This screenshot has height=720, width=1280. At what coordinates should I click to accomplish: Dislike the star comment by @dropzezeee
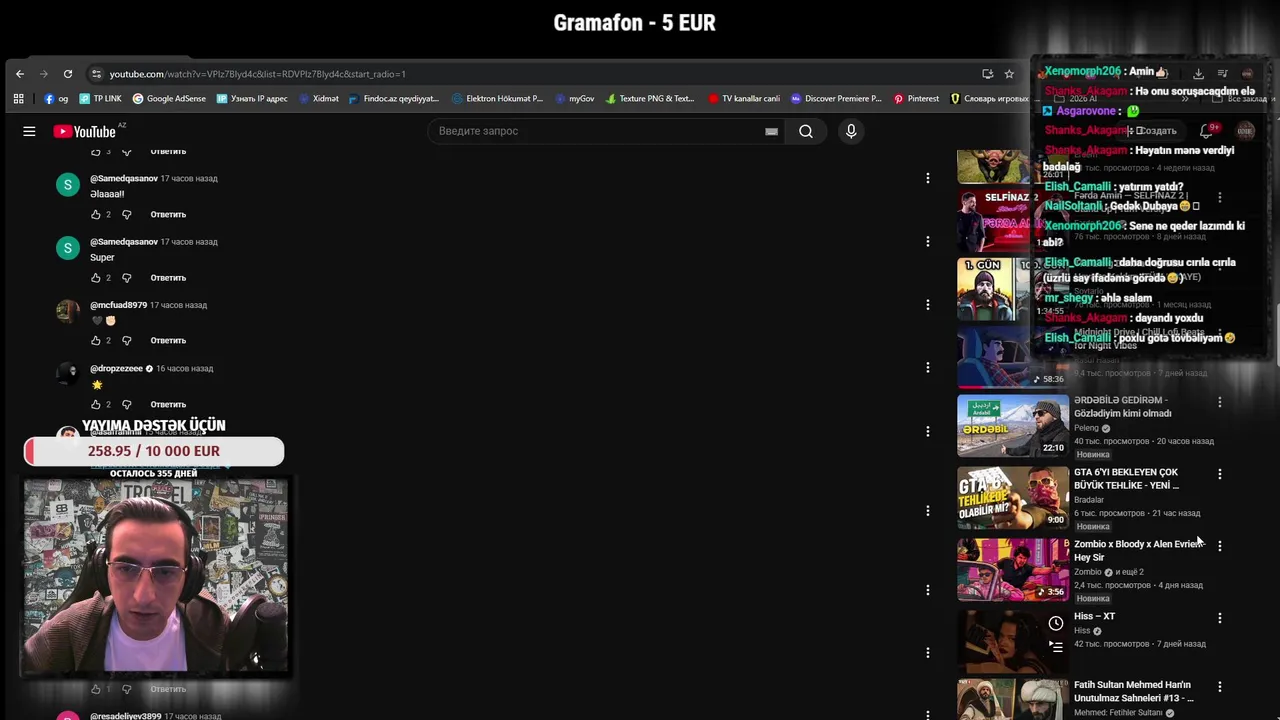point(126,404)
